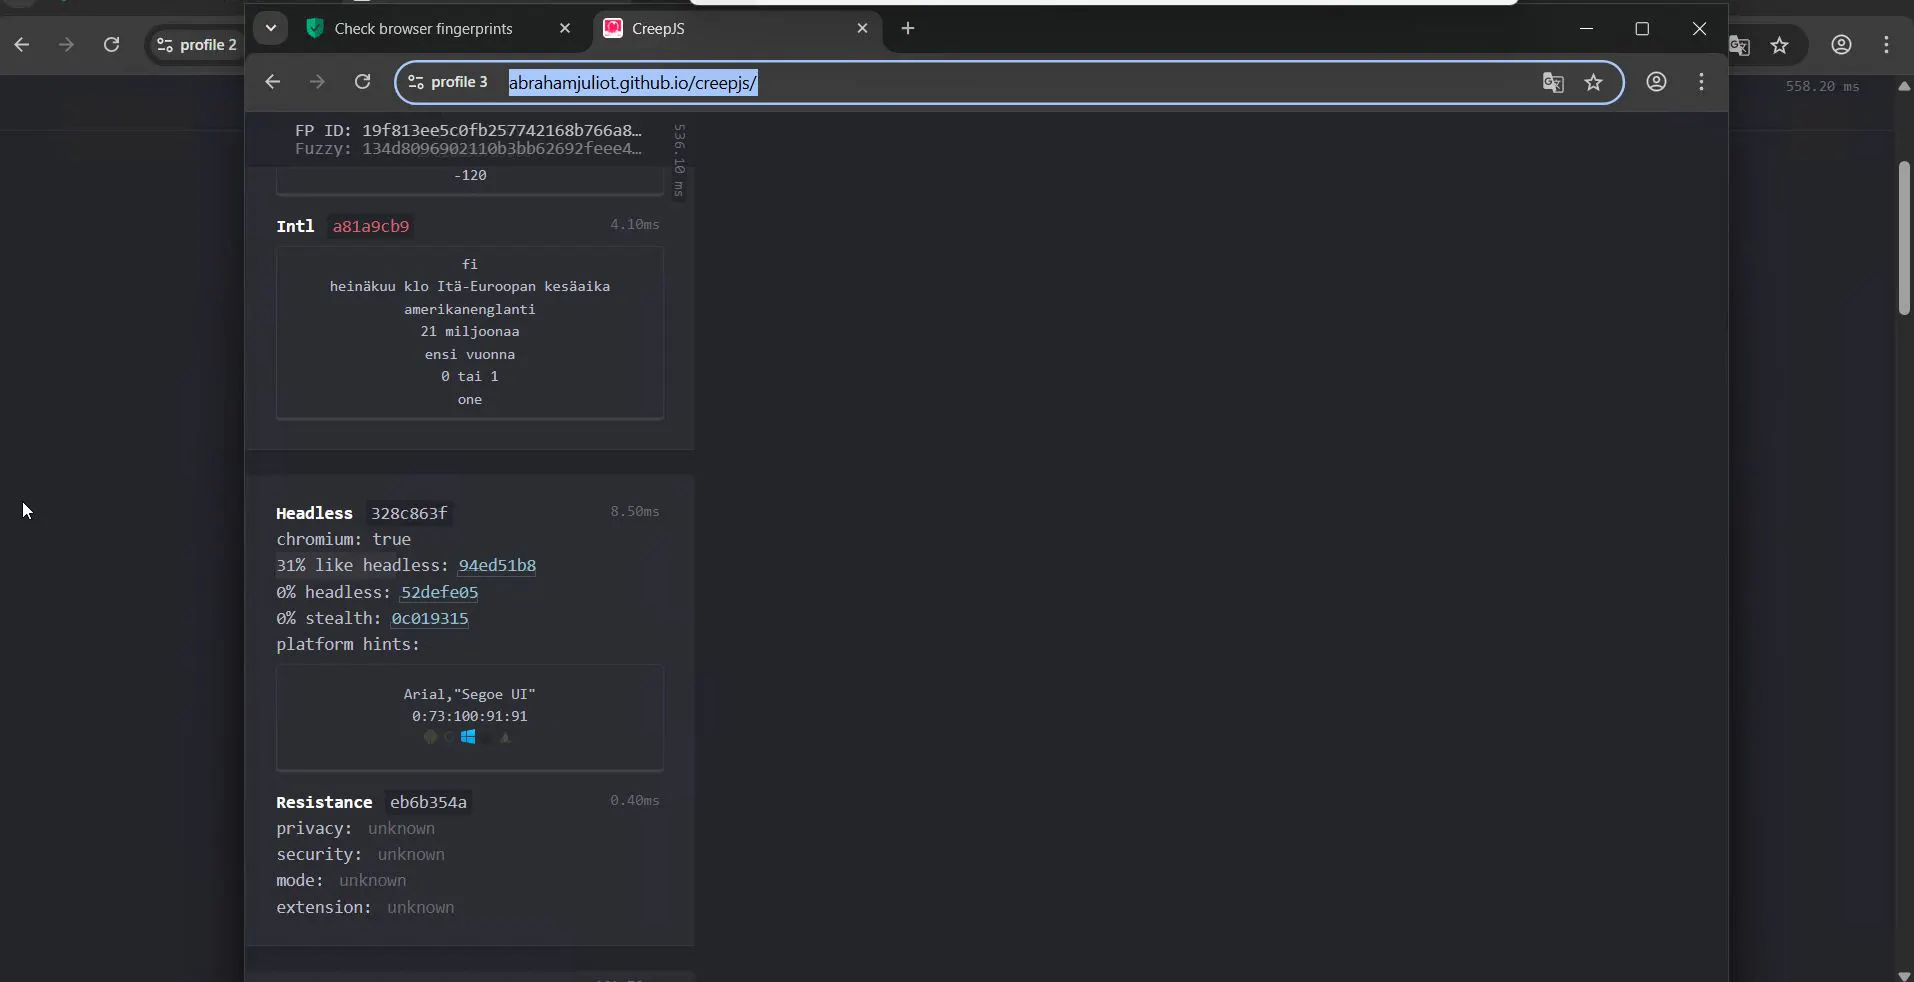Open the 0c019315 stealth hash link
The height and width of the screenshot is (982, 1914).
click(430, 619)
